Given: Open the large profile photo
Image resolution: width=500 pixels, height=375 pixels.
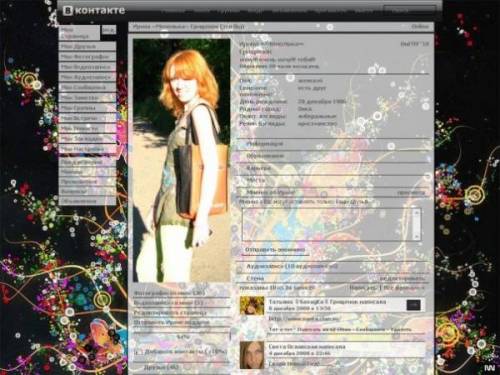Looking at the screenshot, I should click(x=181, y=160).
